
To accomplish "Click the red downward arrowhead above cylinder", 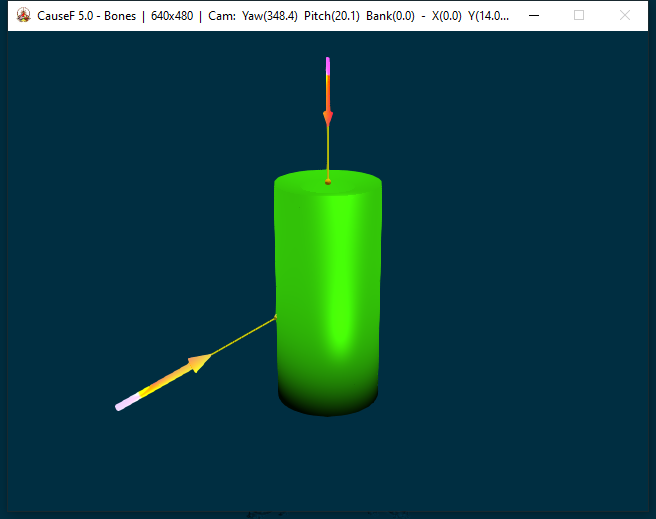I will tap(328, 117).
